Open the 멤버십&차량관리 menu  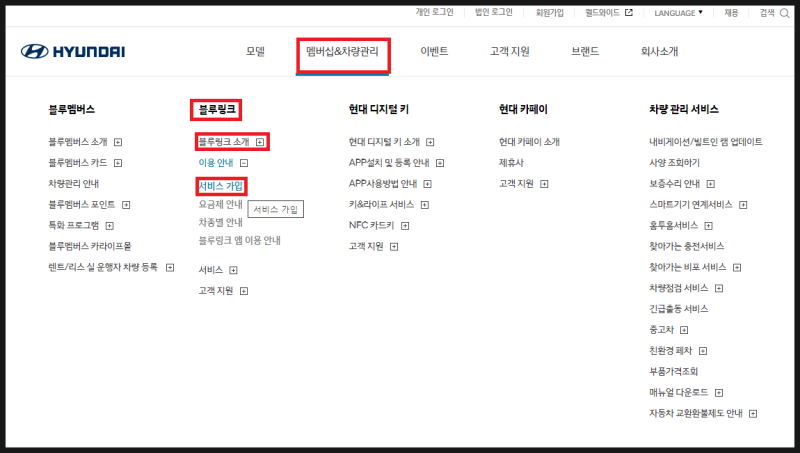342,52
